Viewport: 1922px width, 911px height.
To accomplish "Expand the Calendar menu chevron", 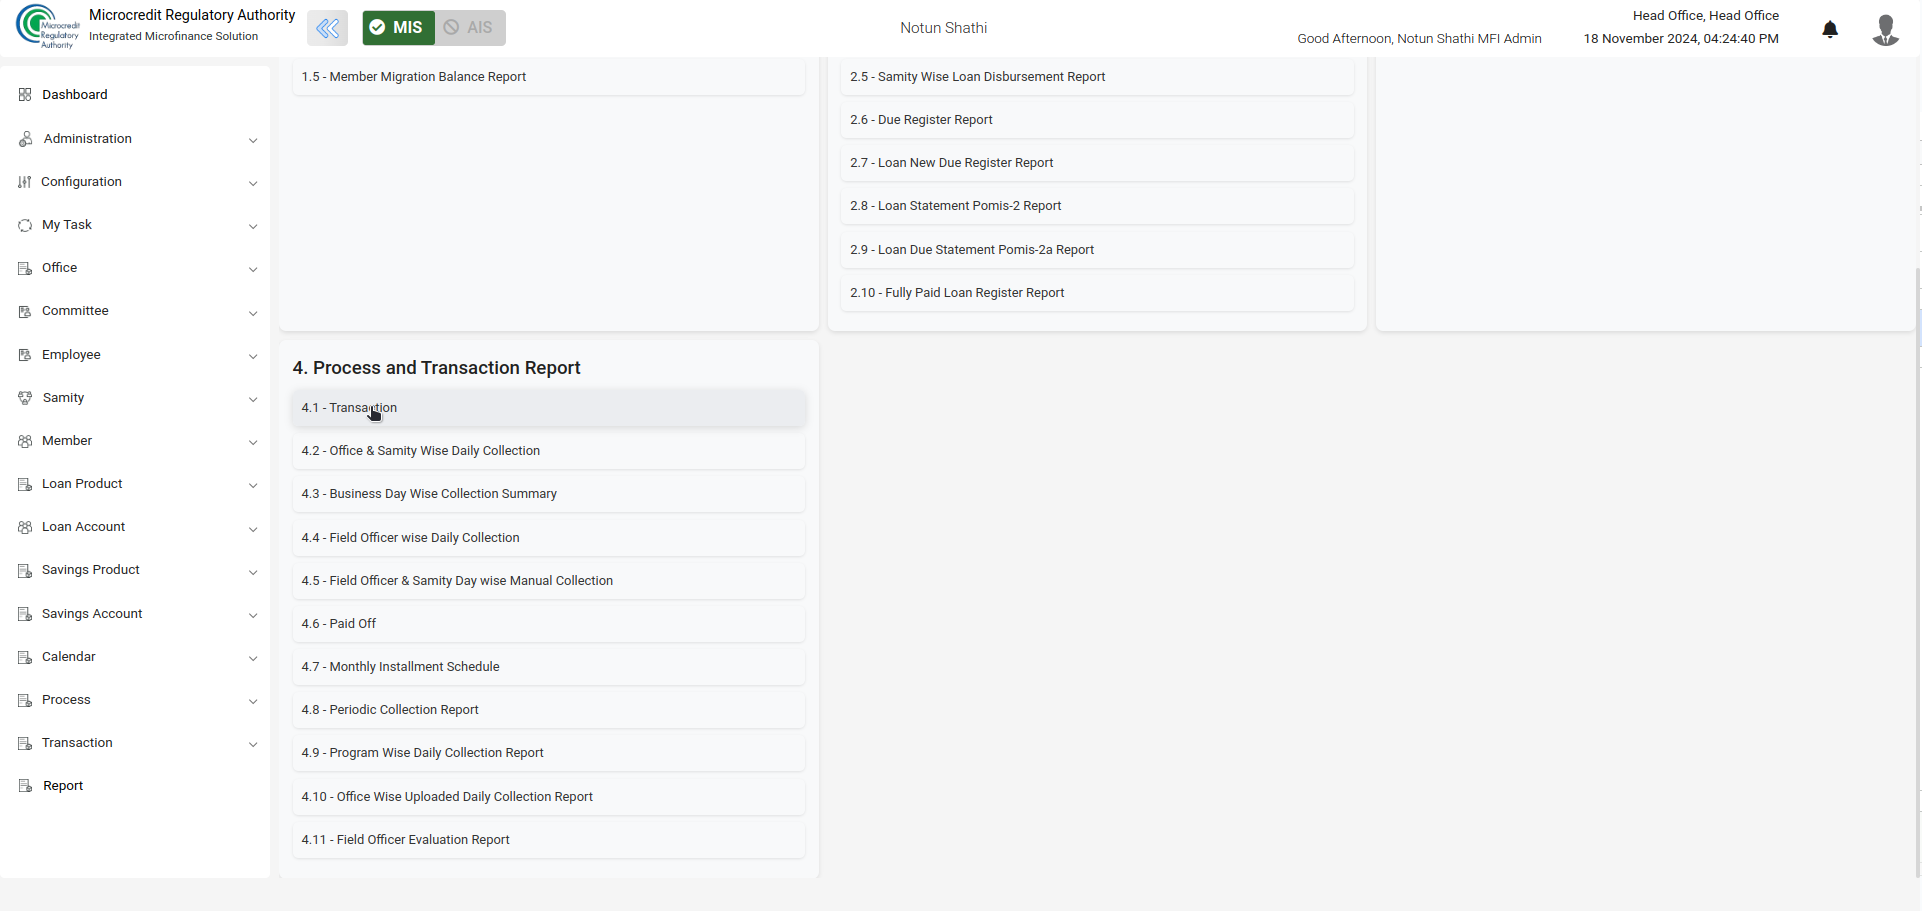I will pyautogui.click(x=253, y=658).
